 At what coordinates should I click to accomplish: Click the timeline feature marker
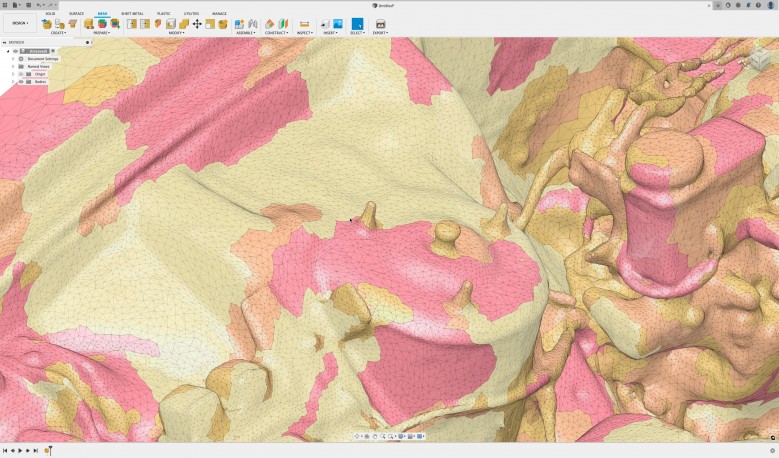point(47,451)
